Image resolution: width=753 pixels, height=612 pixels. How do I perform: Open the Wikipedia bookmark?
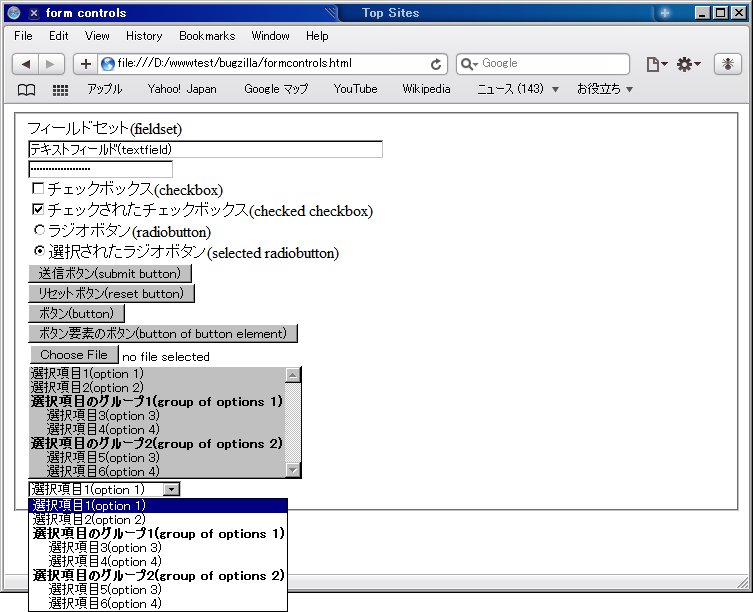pos(426,89)
